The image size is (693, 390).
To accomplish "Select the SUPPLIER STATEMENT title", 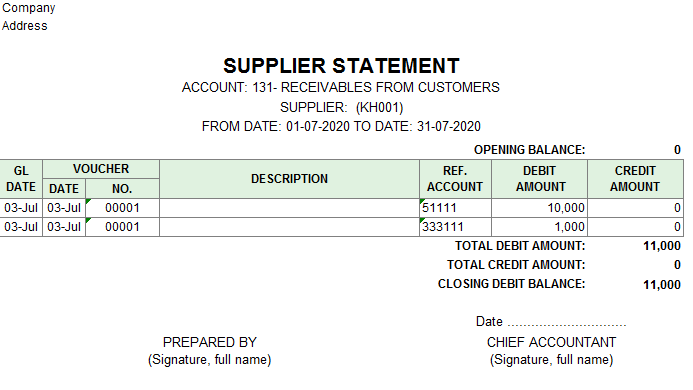I will point(341,66).
